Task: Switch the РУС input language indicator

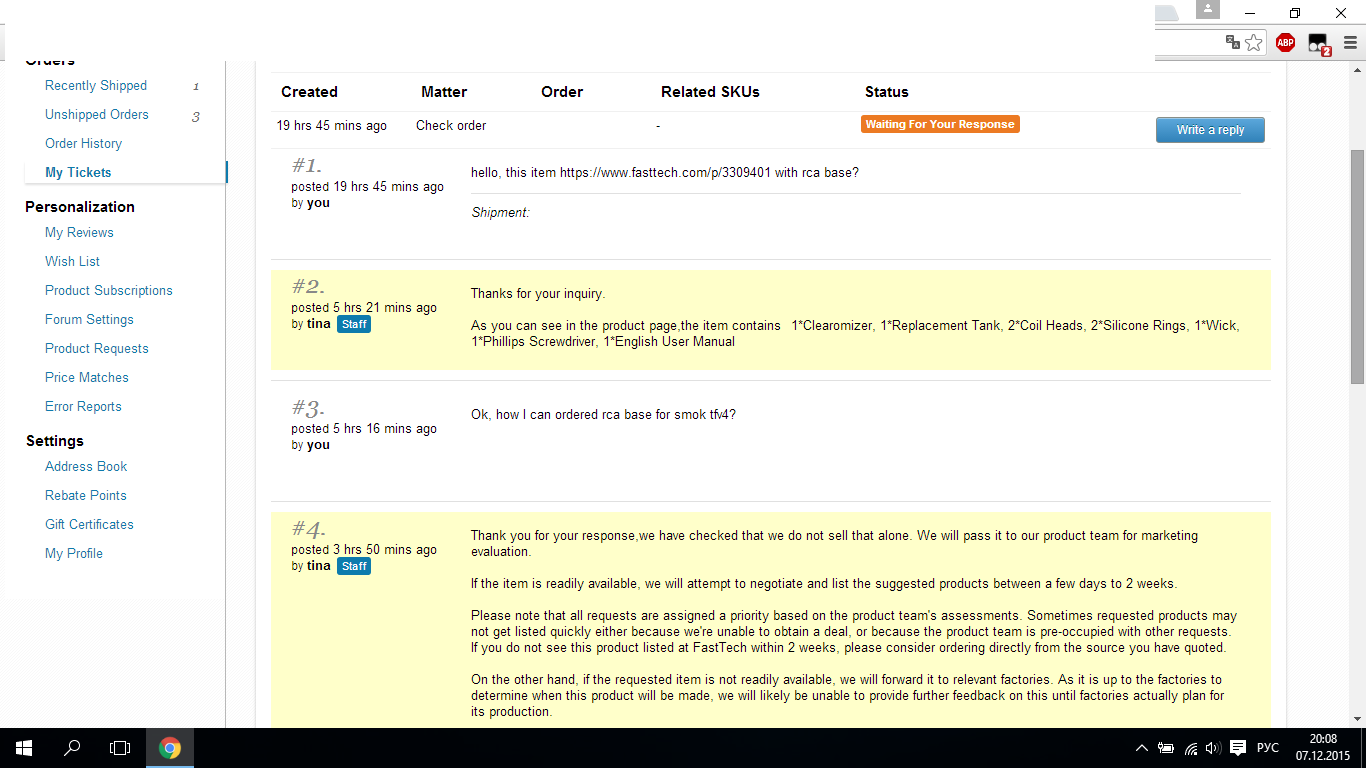Action: click(1268, 748)
